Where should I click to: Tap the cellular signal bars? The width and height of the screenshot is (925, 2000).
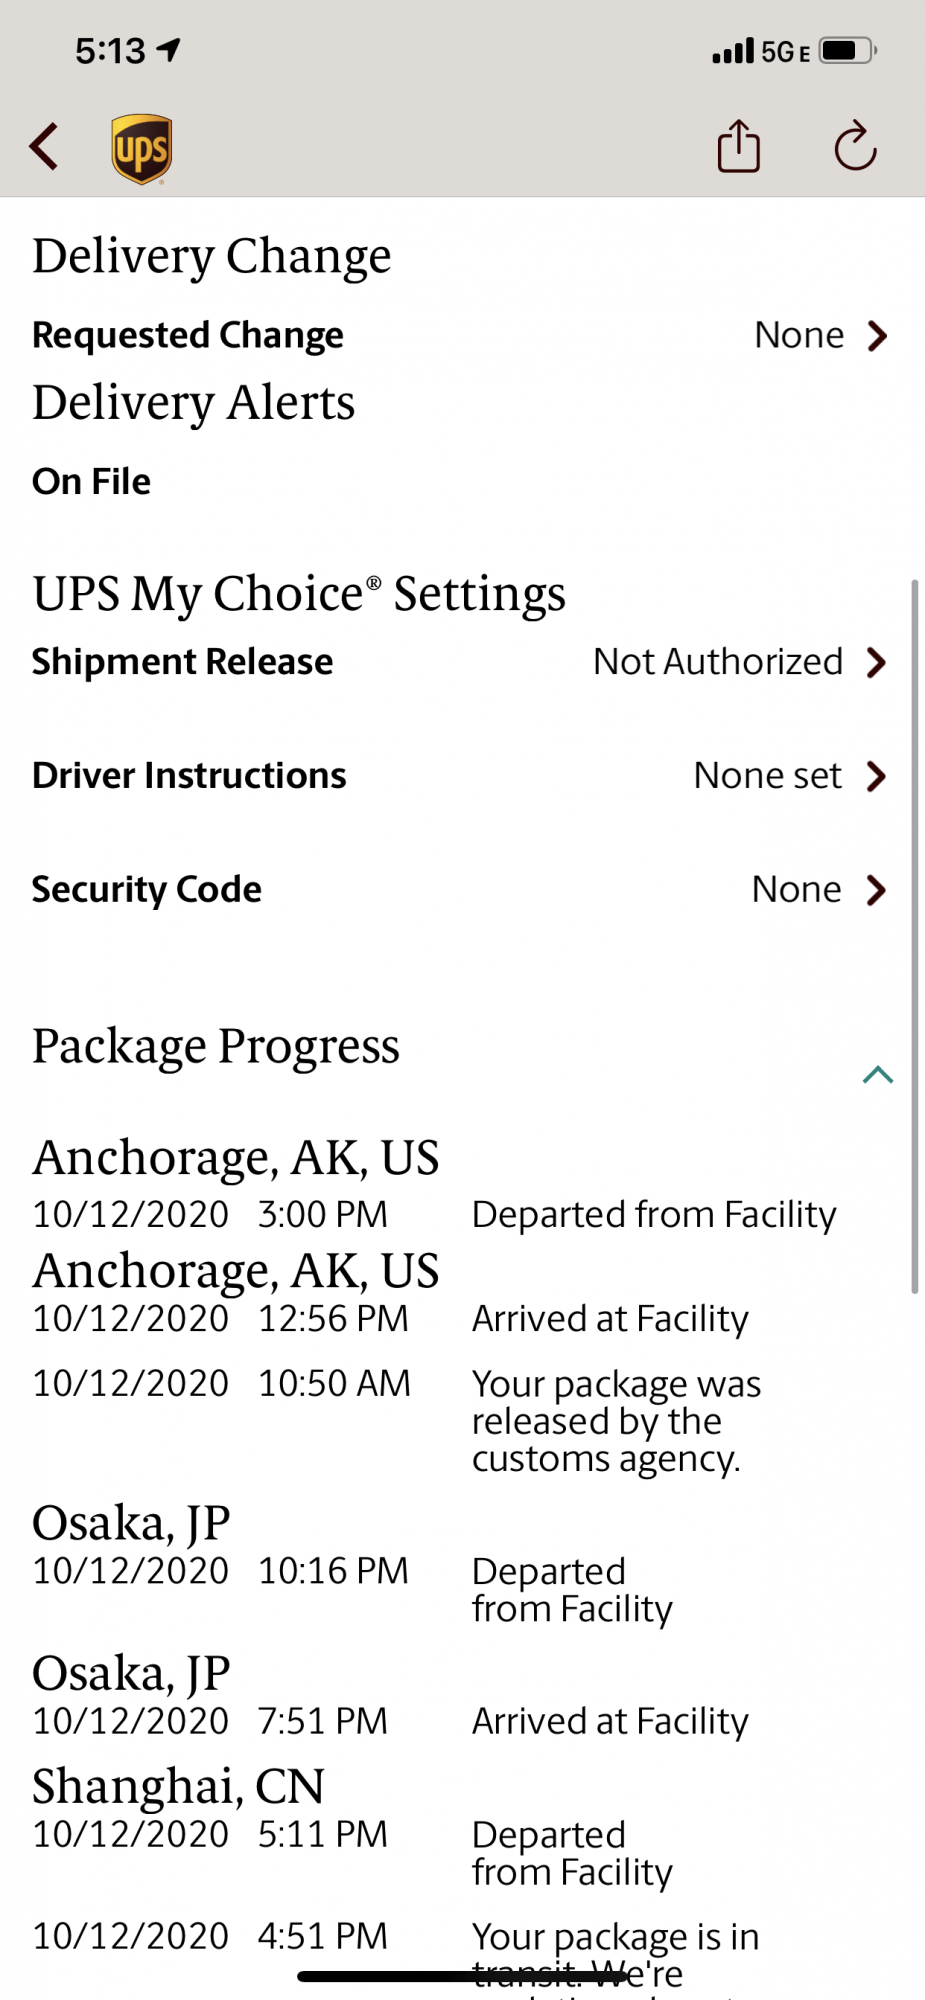pyautogui.click(x=733, y=51)
